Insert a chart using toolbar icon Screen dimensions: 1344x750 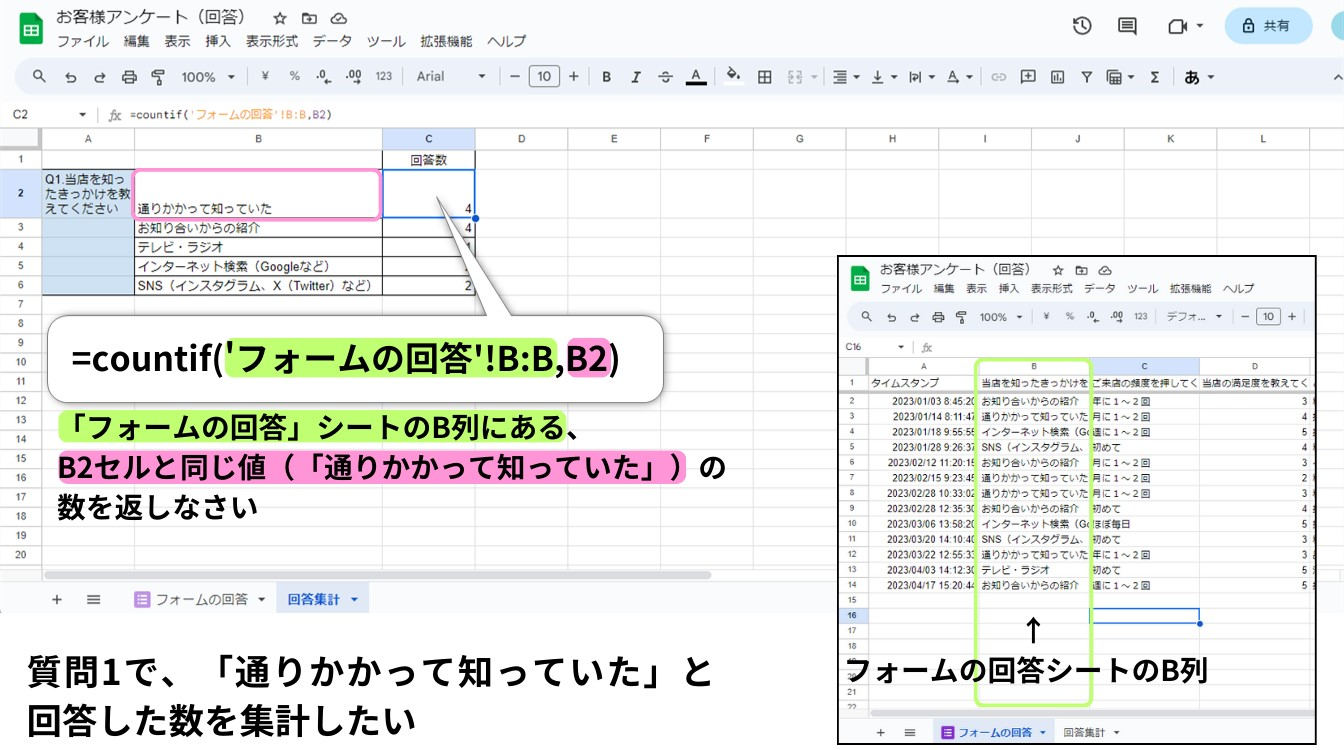[1057, 77]
